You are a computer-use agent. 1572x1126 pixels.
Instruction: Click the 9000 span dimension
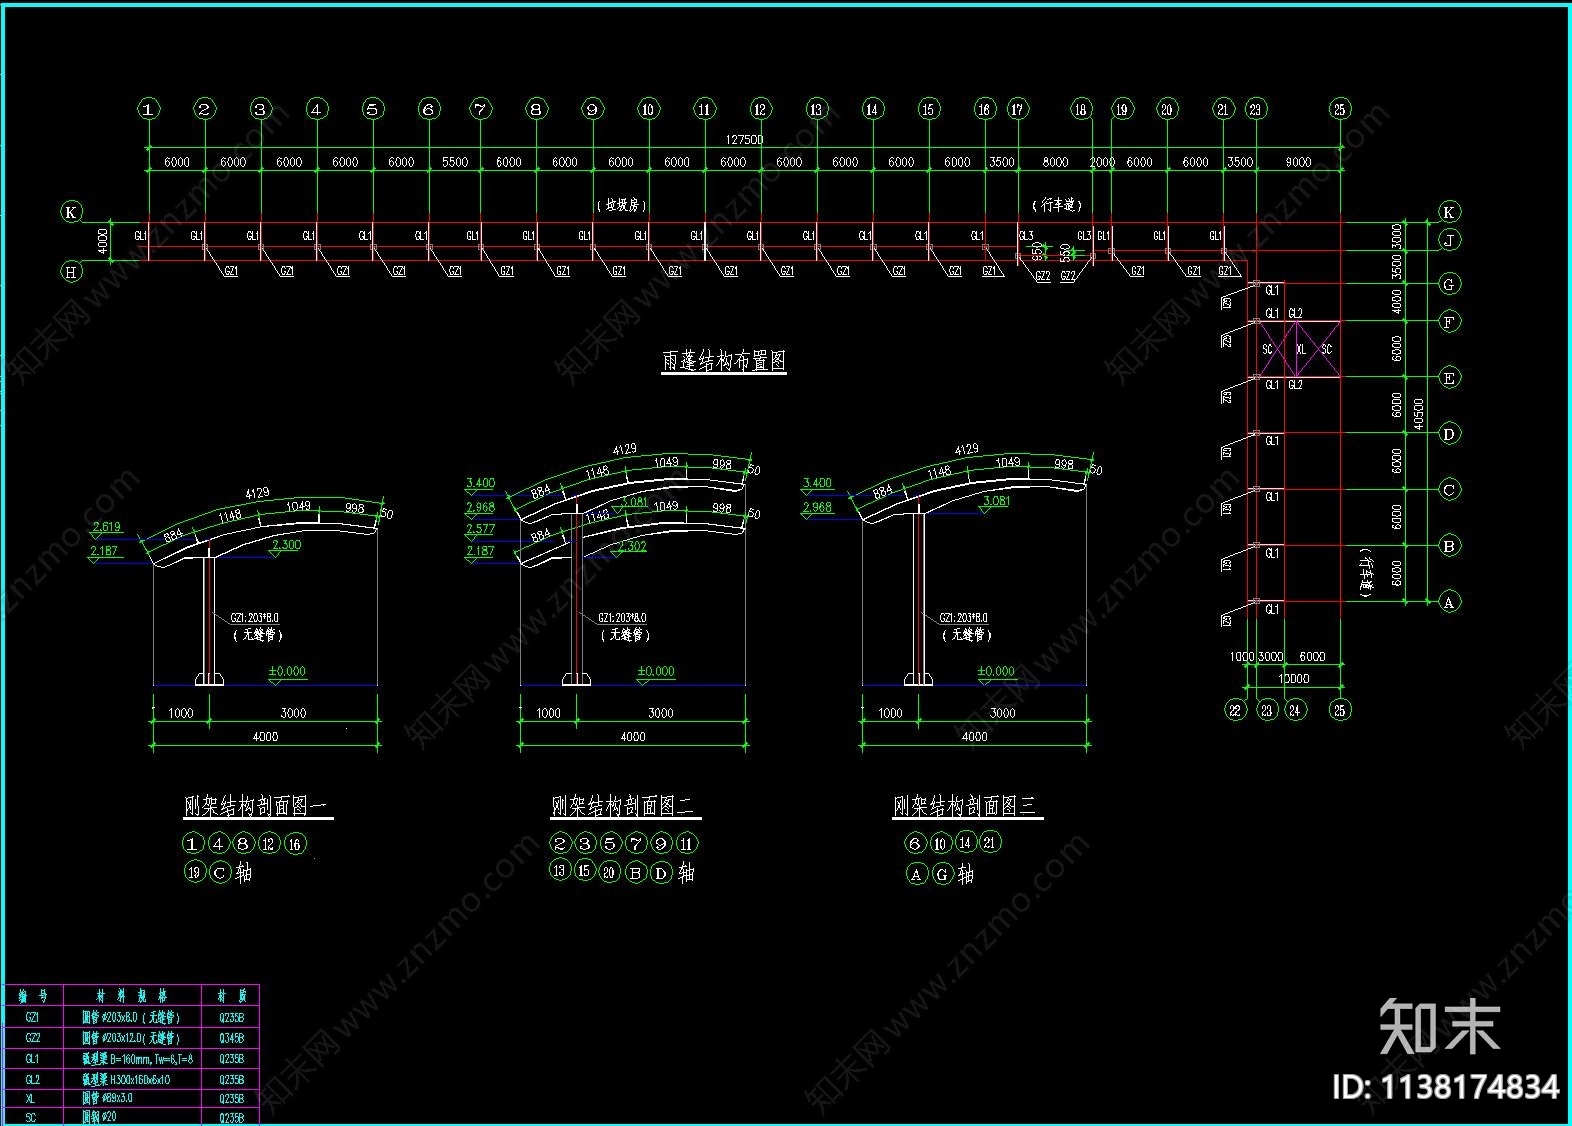click(1298, 162)
